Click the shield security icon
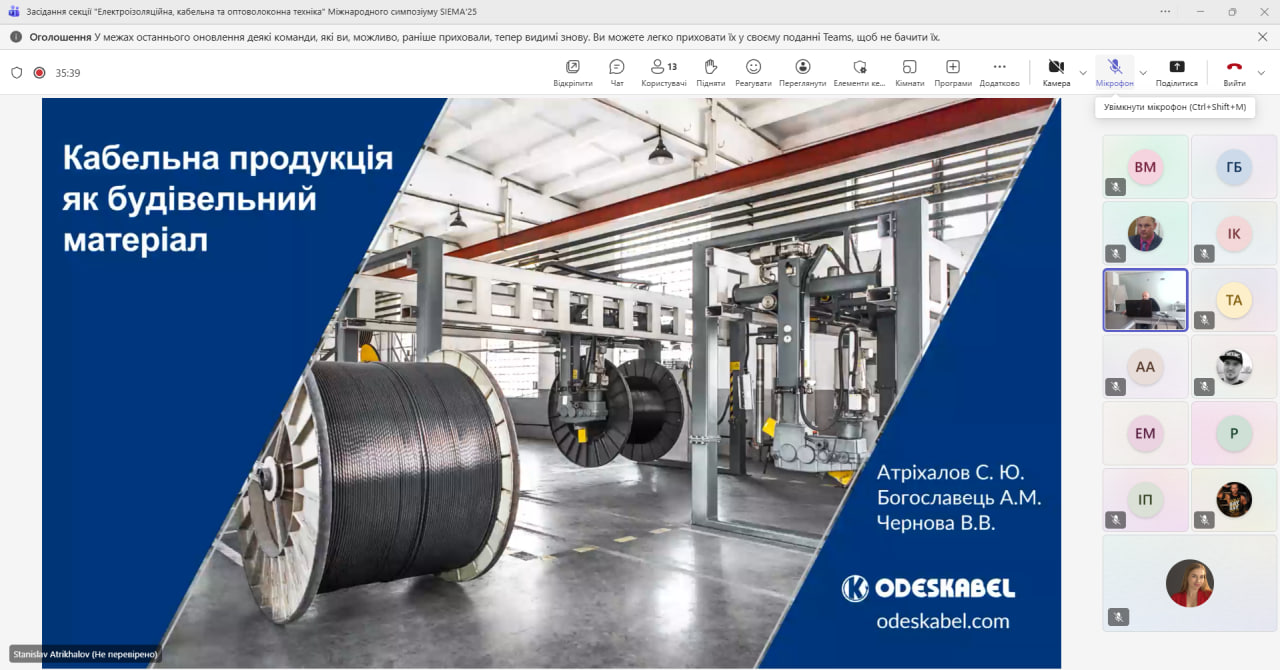 click(x=16, y=73)
